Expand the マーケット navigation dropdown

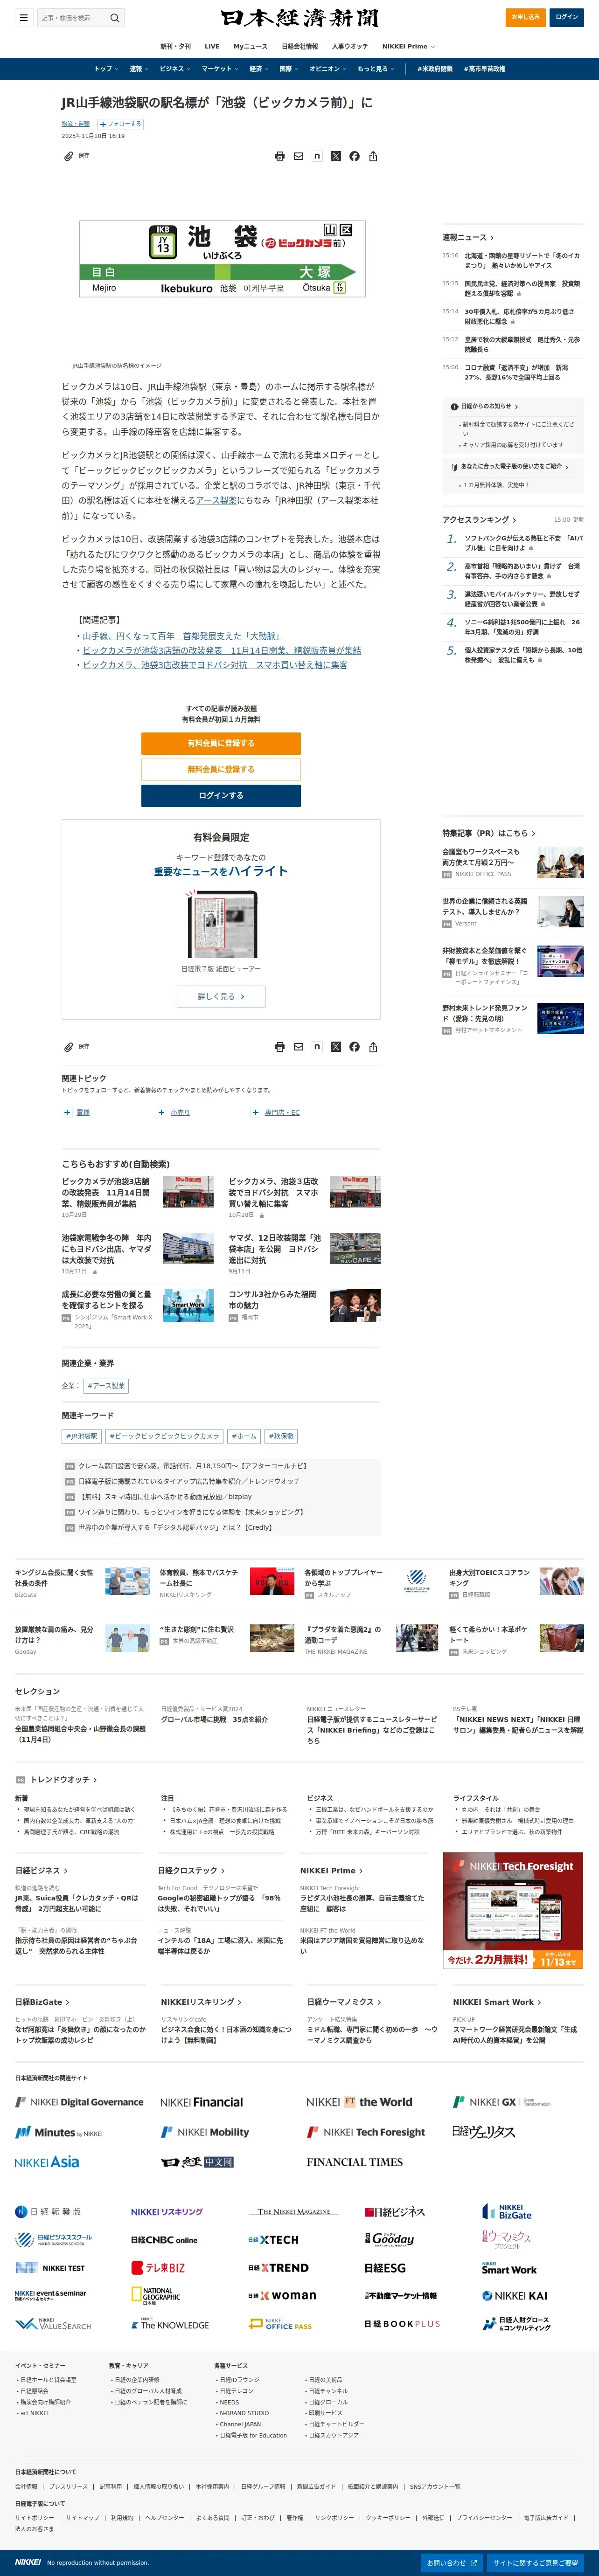(220, 69)
